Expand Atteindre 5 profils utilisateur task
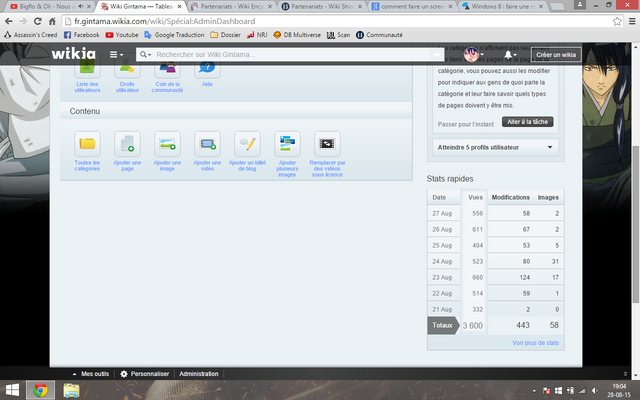This screenshot has width=640, height=400. click(x=496, y=147)
